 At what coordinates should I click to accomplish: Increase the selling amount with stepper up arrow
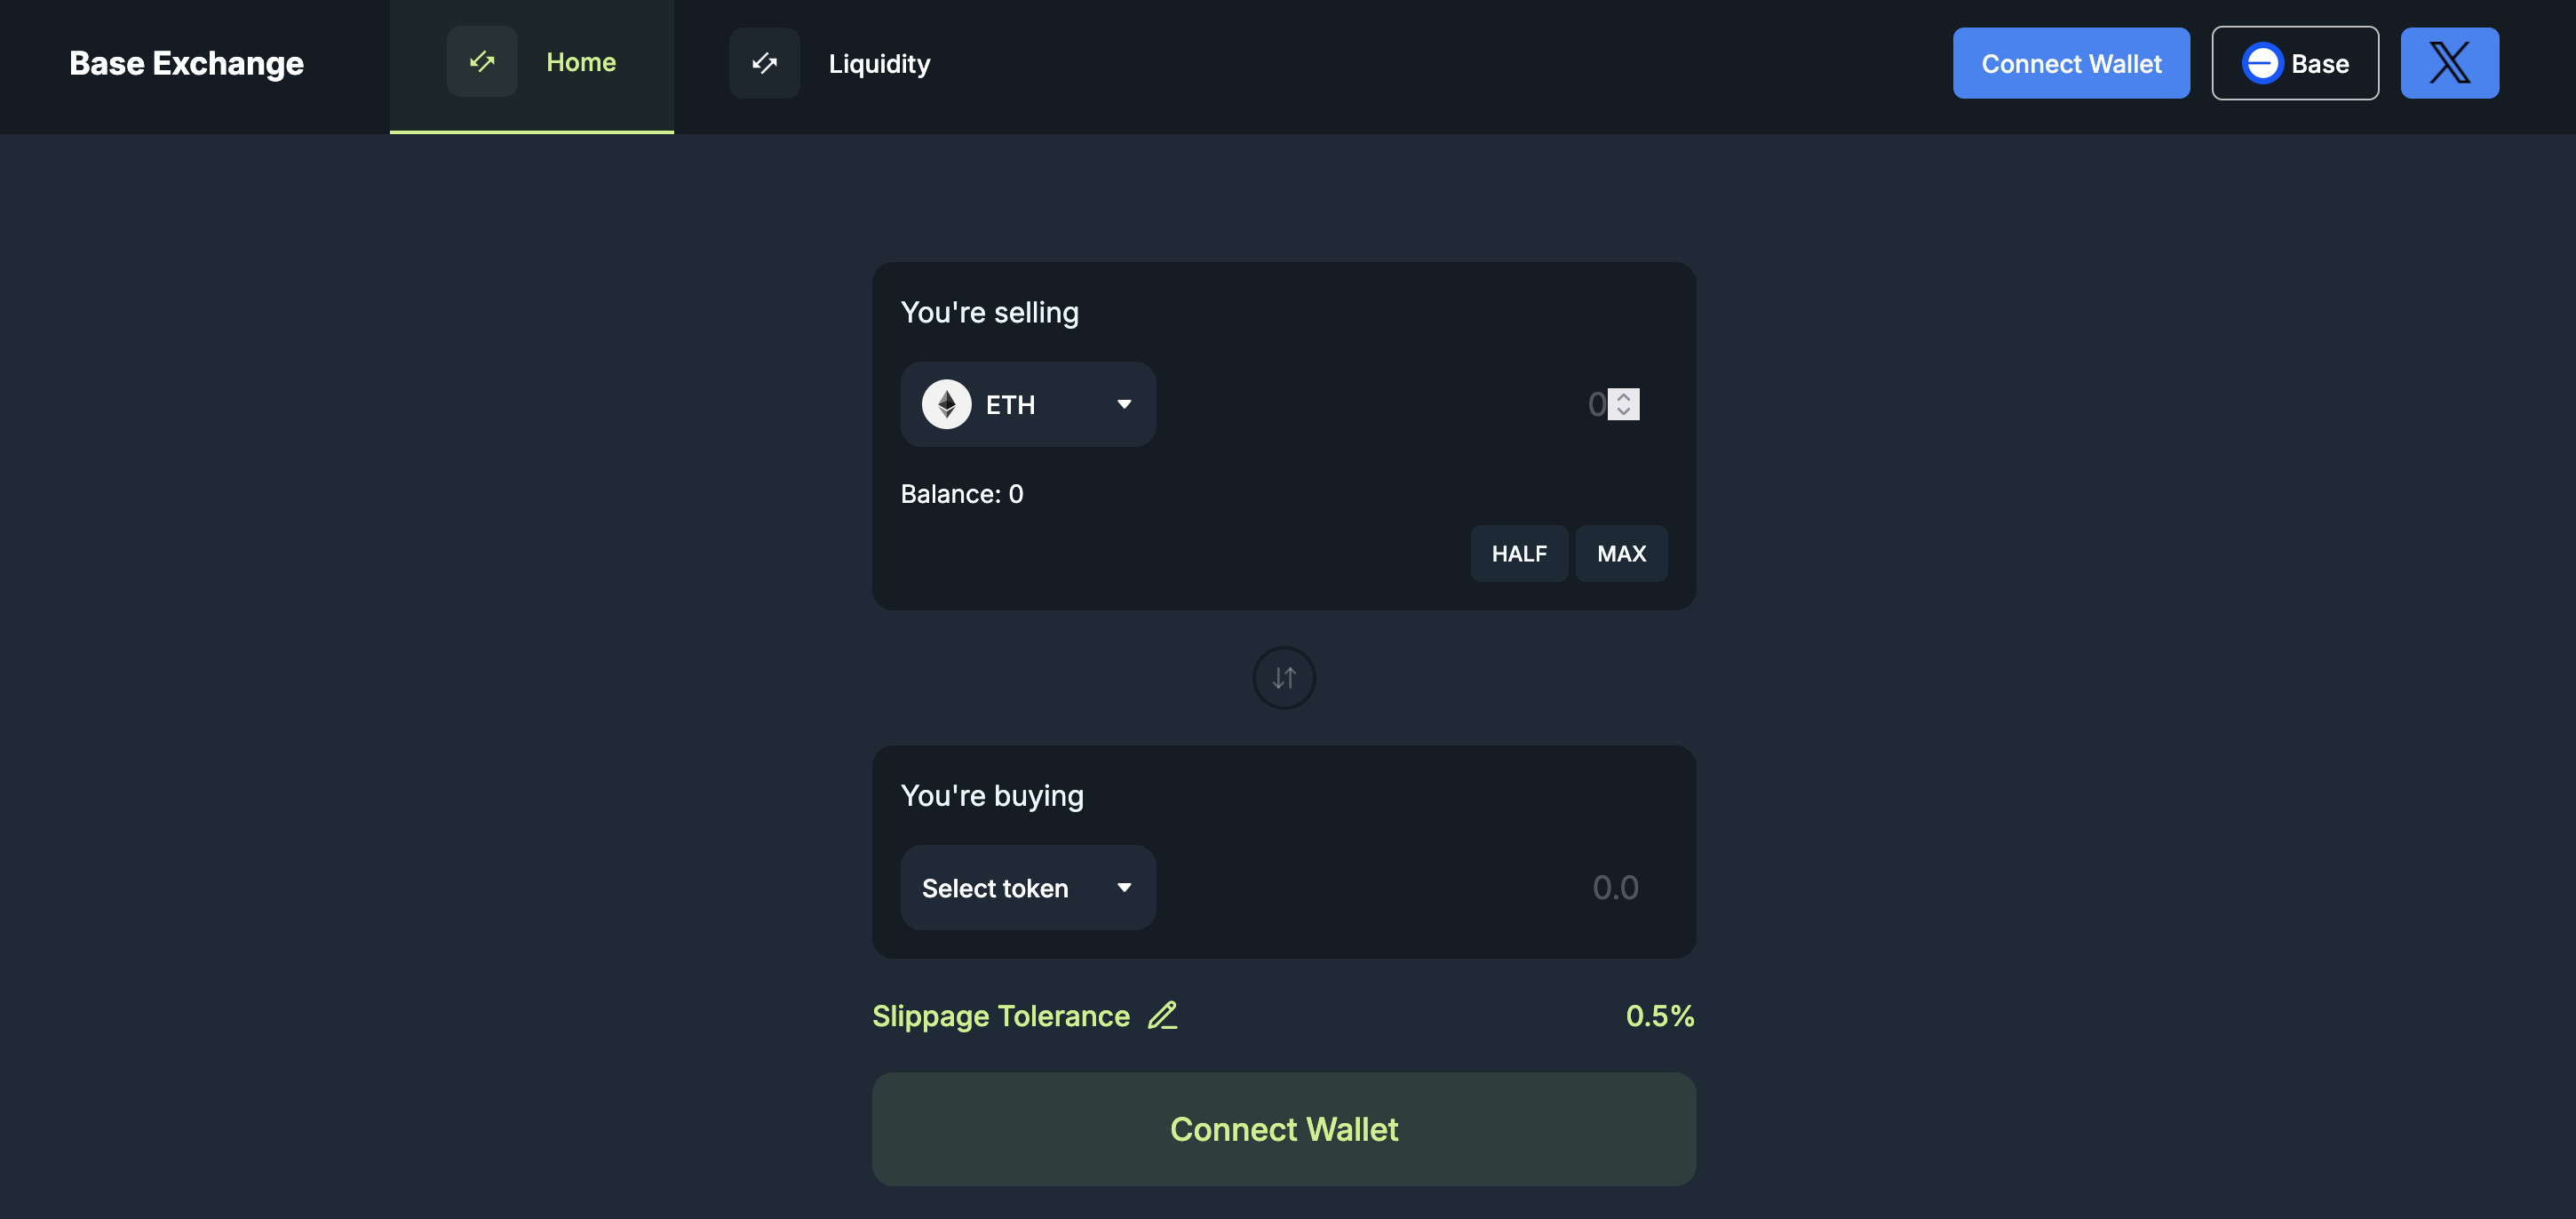1624,397
